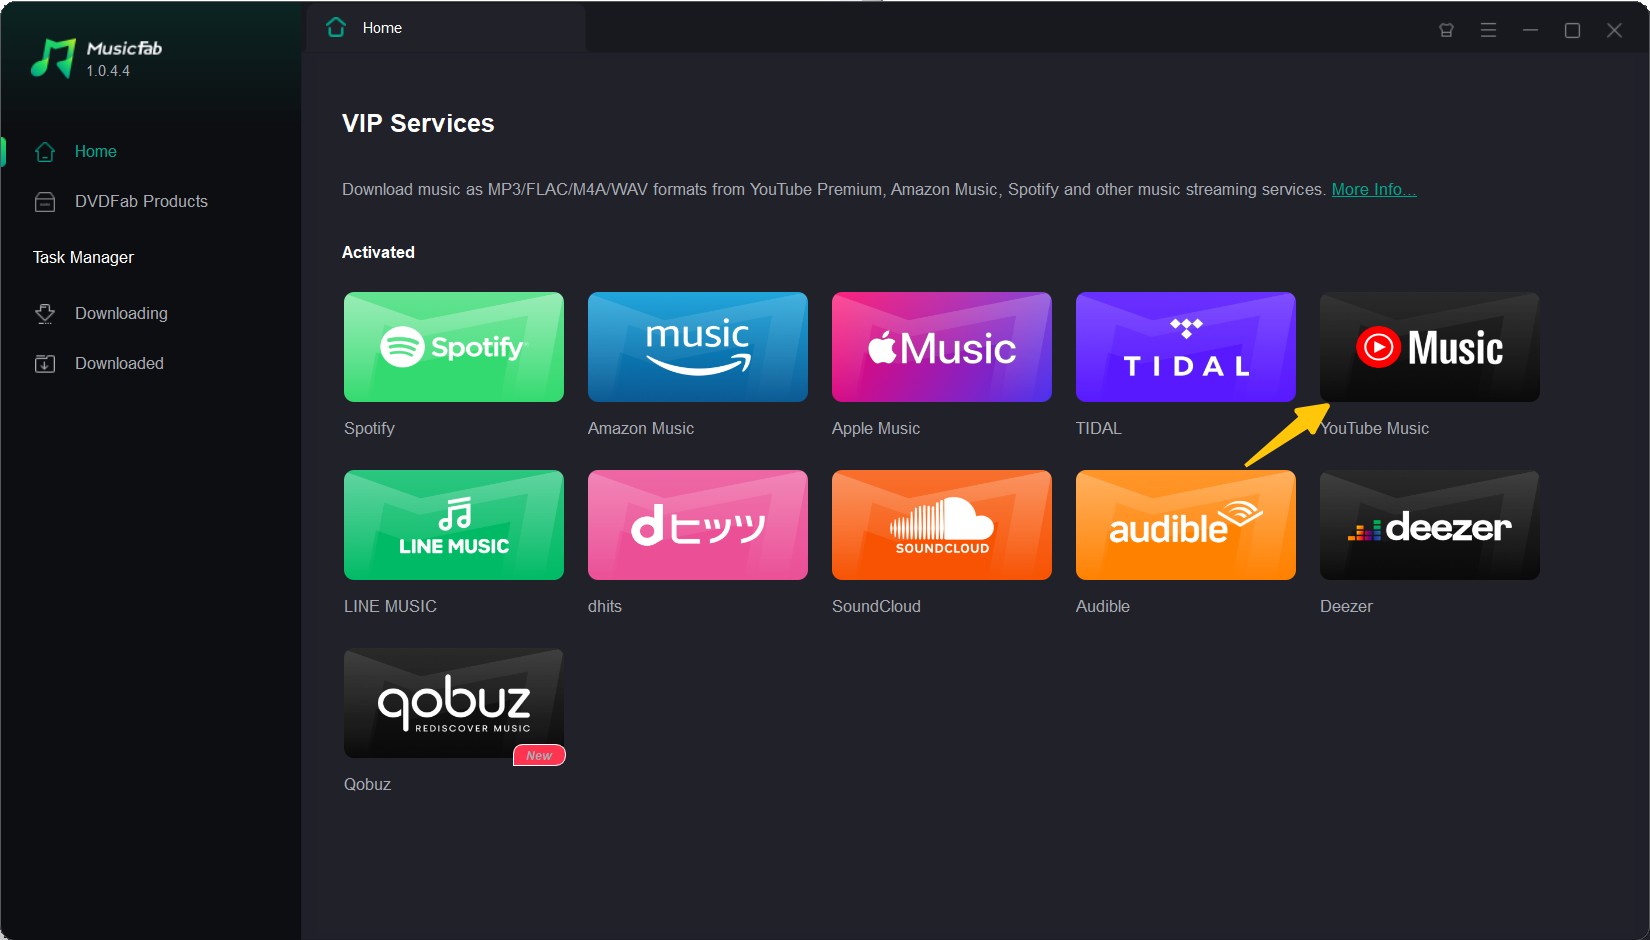
Task: Open the LINE MUSIC service tile
Action: (x=454, y=525)
